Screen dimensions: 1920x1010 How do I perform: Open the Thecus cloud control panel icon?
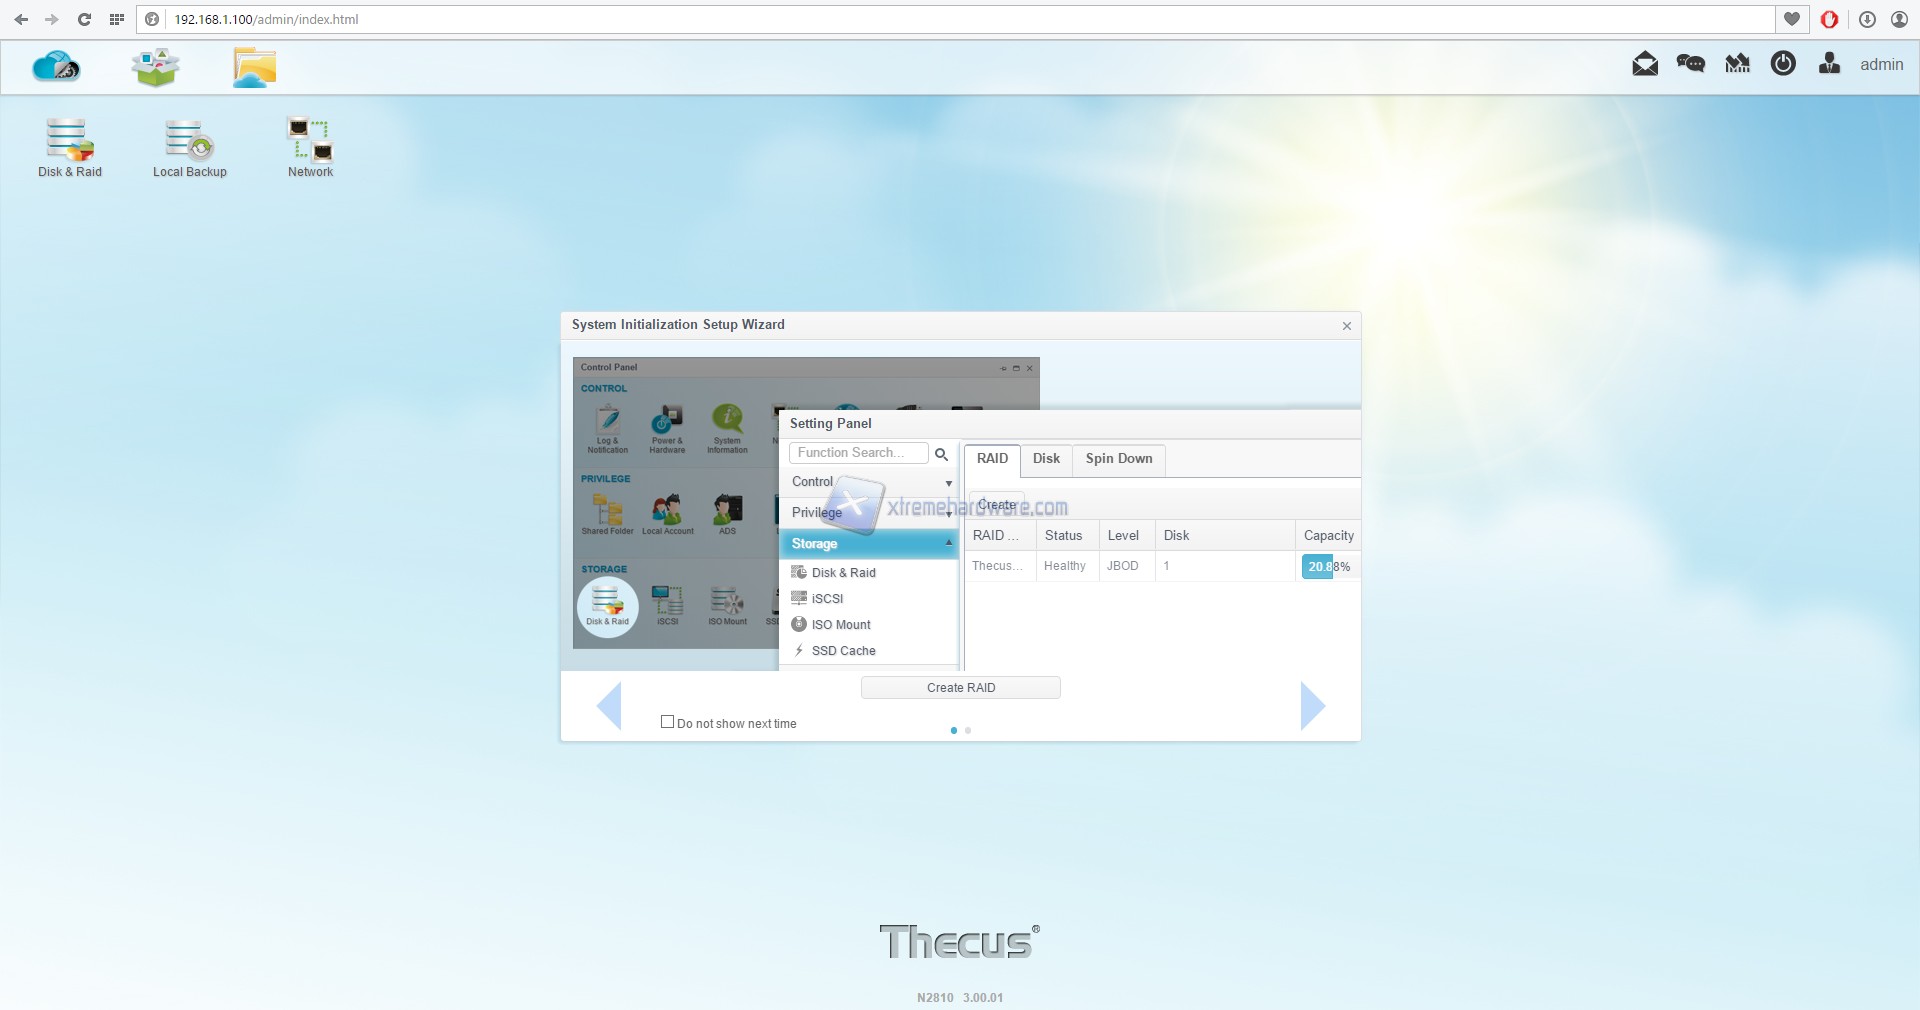(x=56, y=67)
